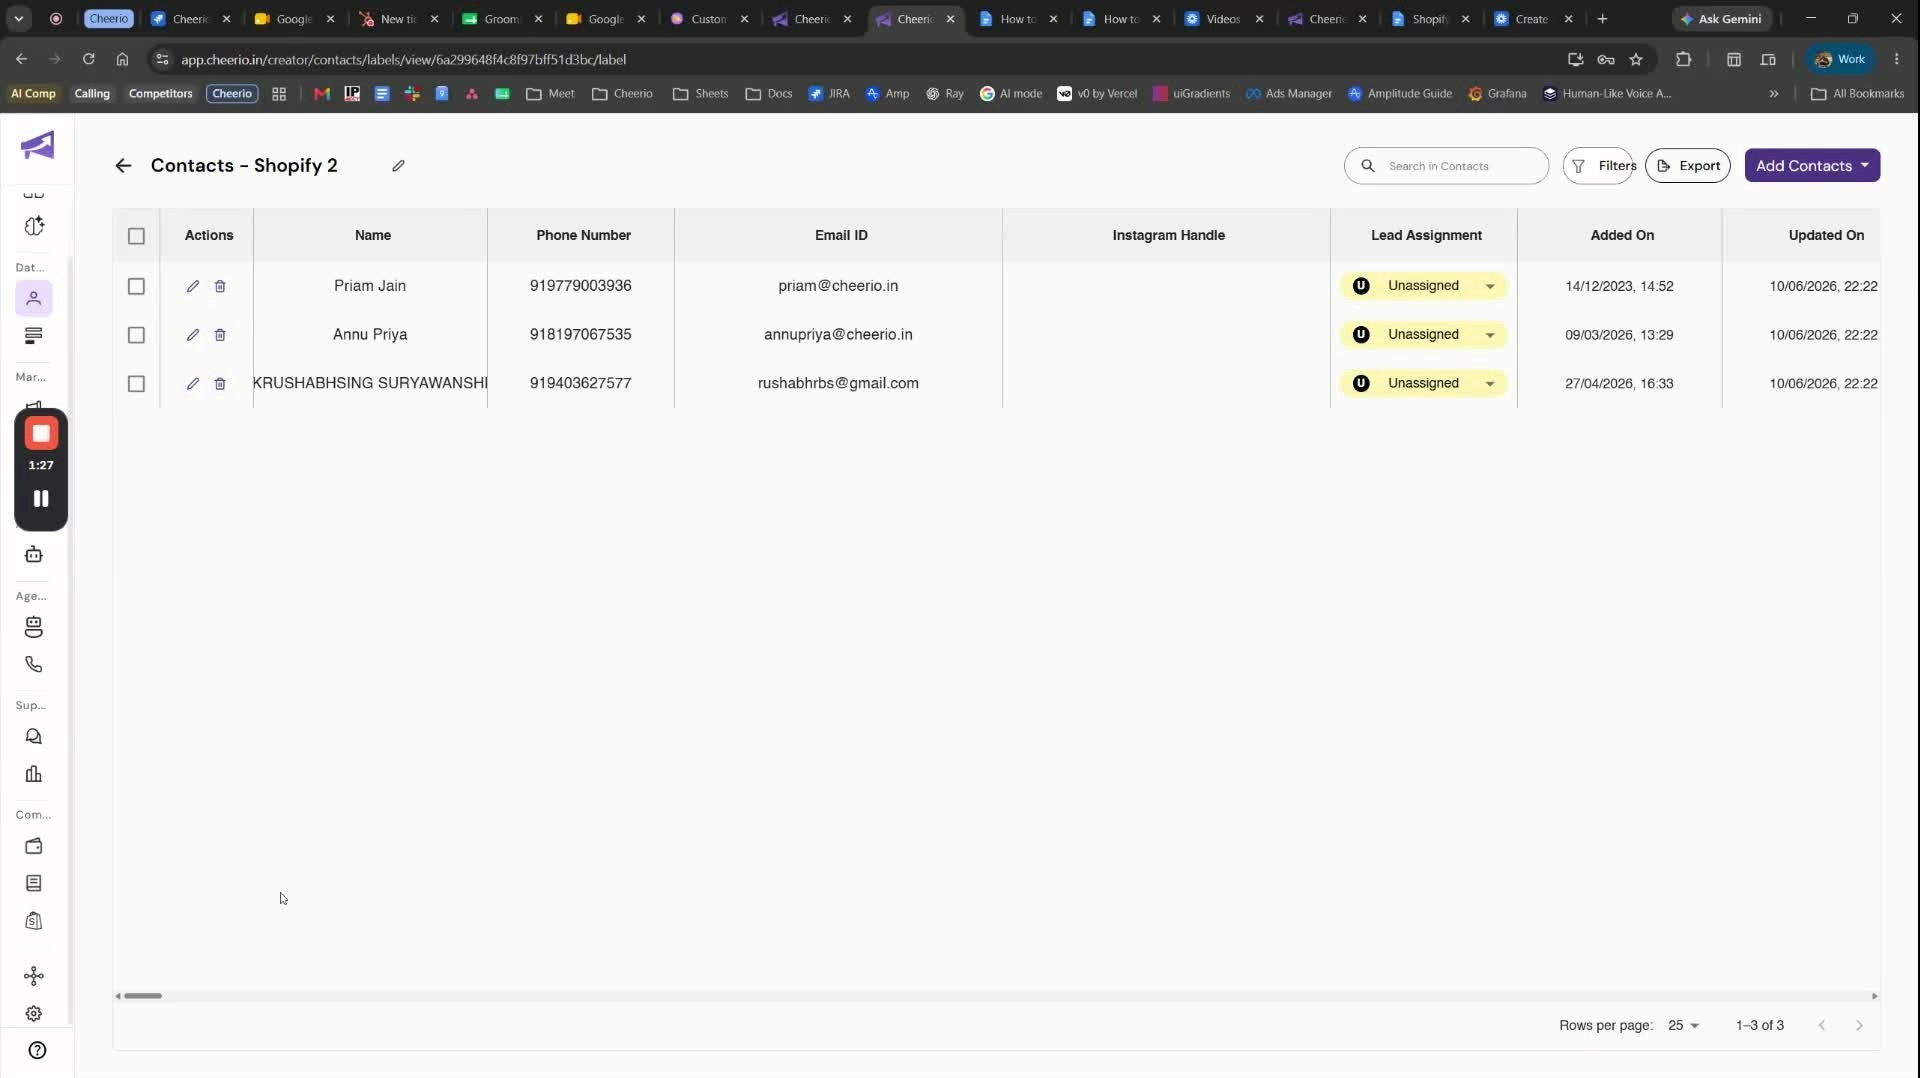The image size is (1920, 1078).
Task: Open Lead Assignment dropdown for Priam Jain
Action: (1423, 286)
